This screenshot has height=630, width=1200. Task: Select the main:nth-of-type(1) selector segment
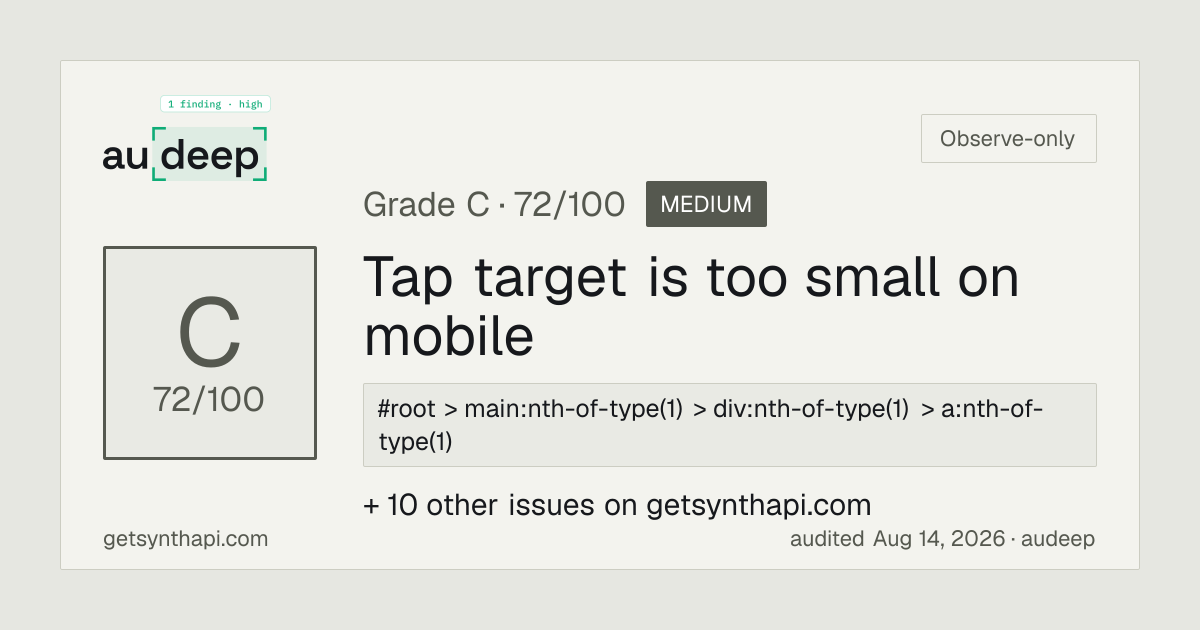click(572, 410)
